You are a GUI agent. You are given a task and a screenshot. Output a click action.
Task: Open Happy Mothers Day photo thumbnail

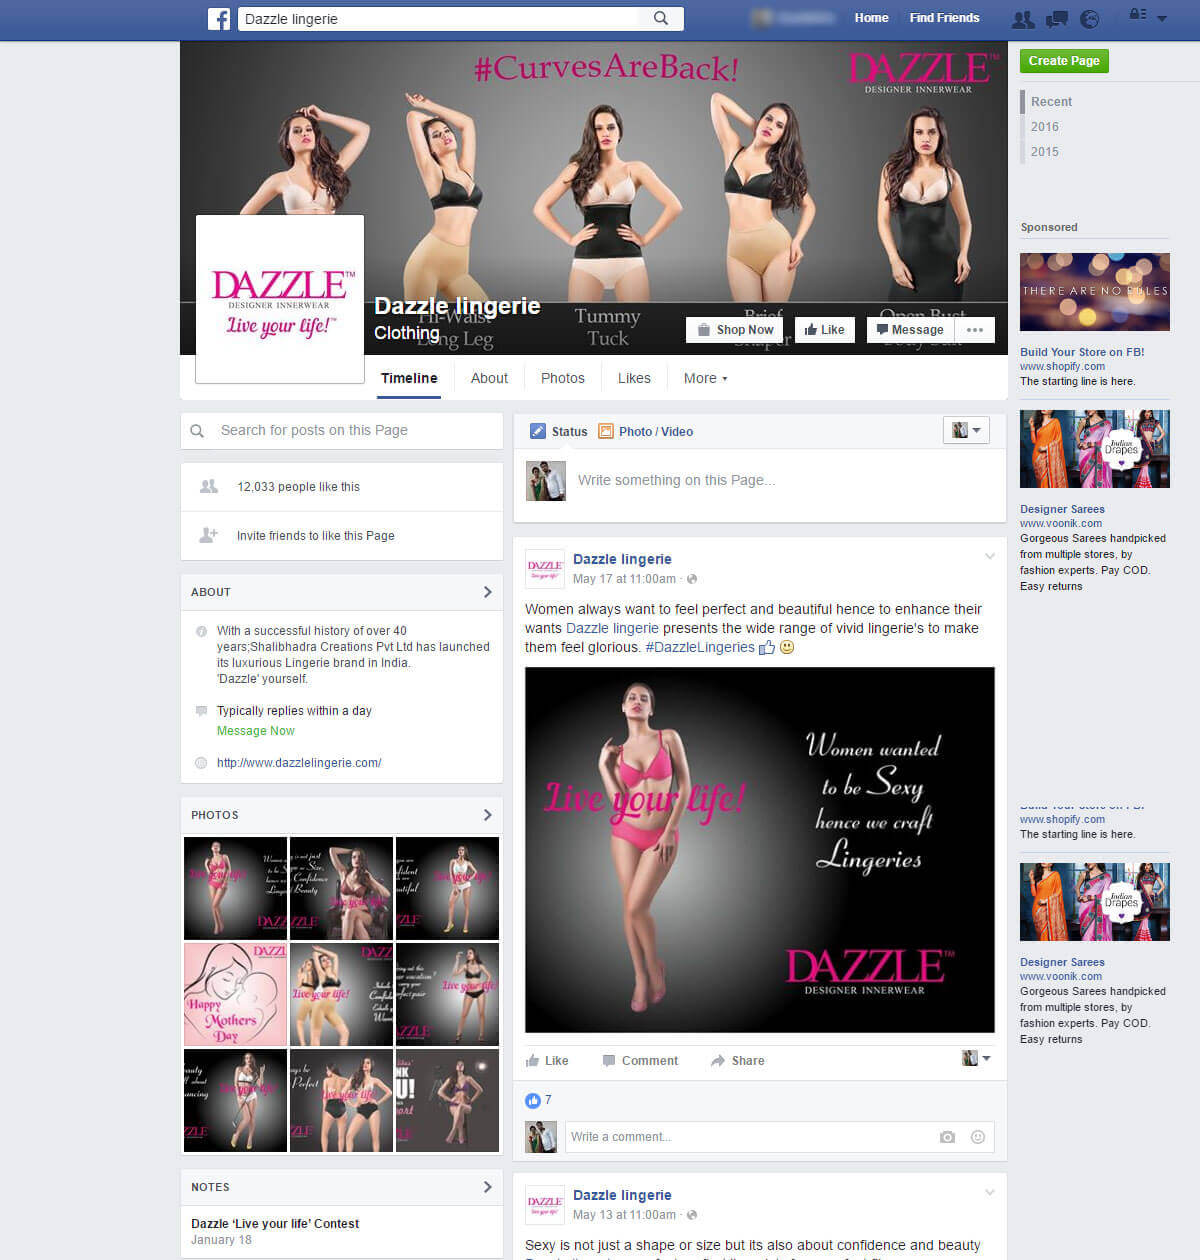(235, 994)
